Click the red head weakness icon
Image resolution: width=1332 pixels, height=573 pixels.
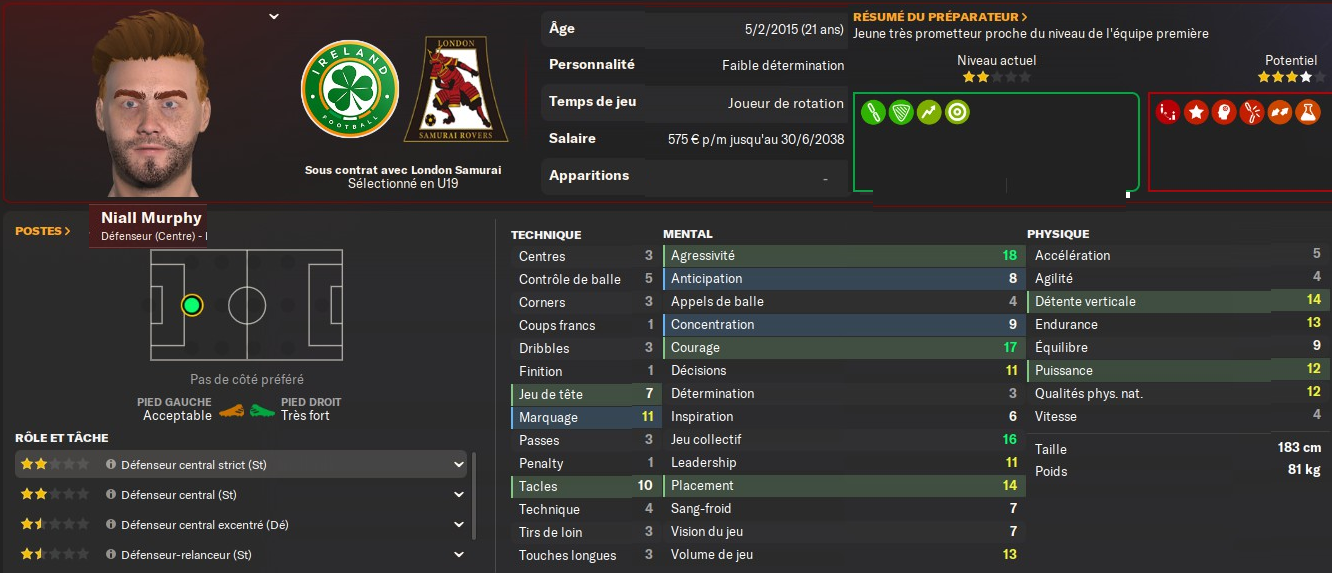click(x=1223, y=112)
